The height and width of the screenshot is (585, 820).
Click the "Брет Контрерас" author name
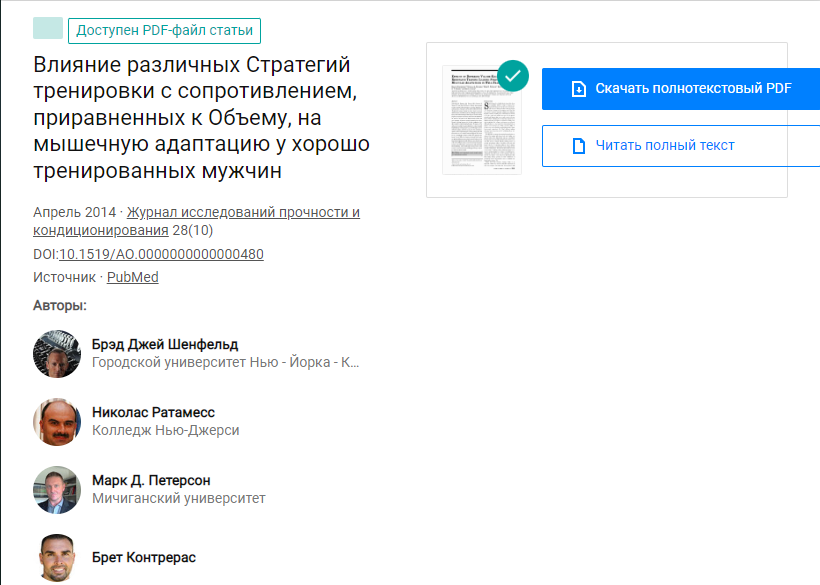coord(144,559)
